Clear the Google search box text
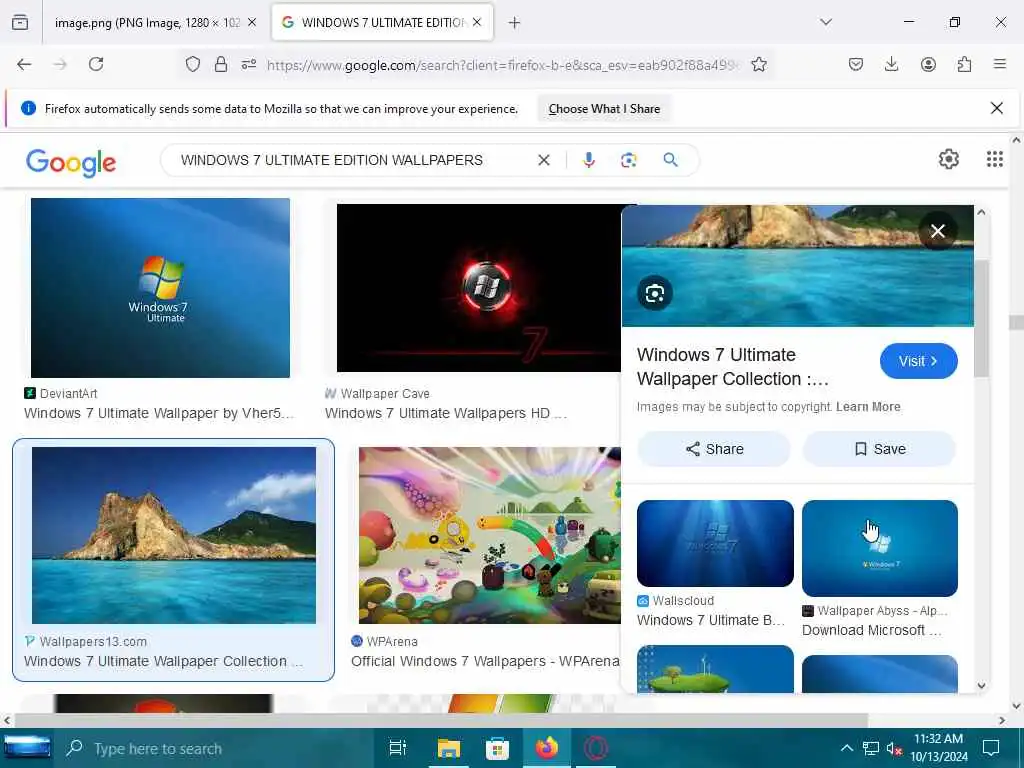 543,160
